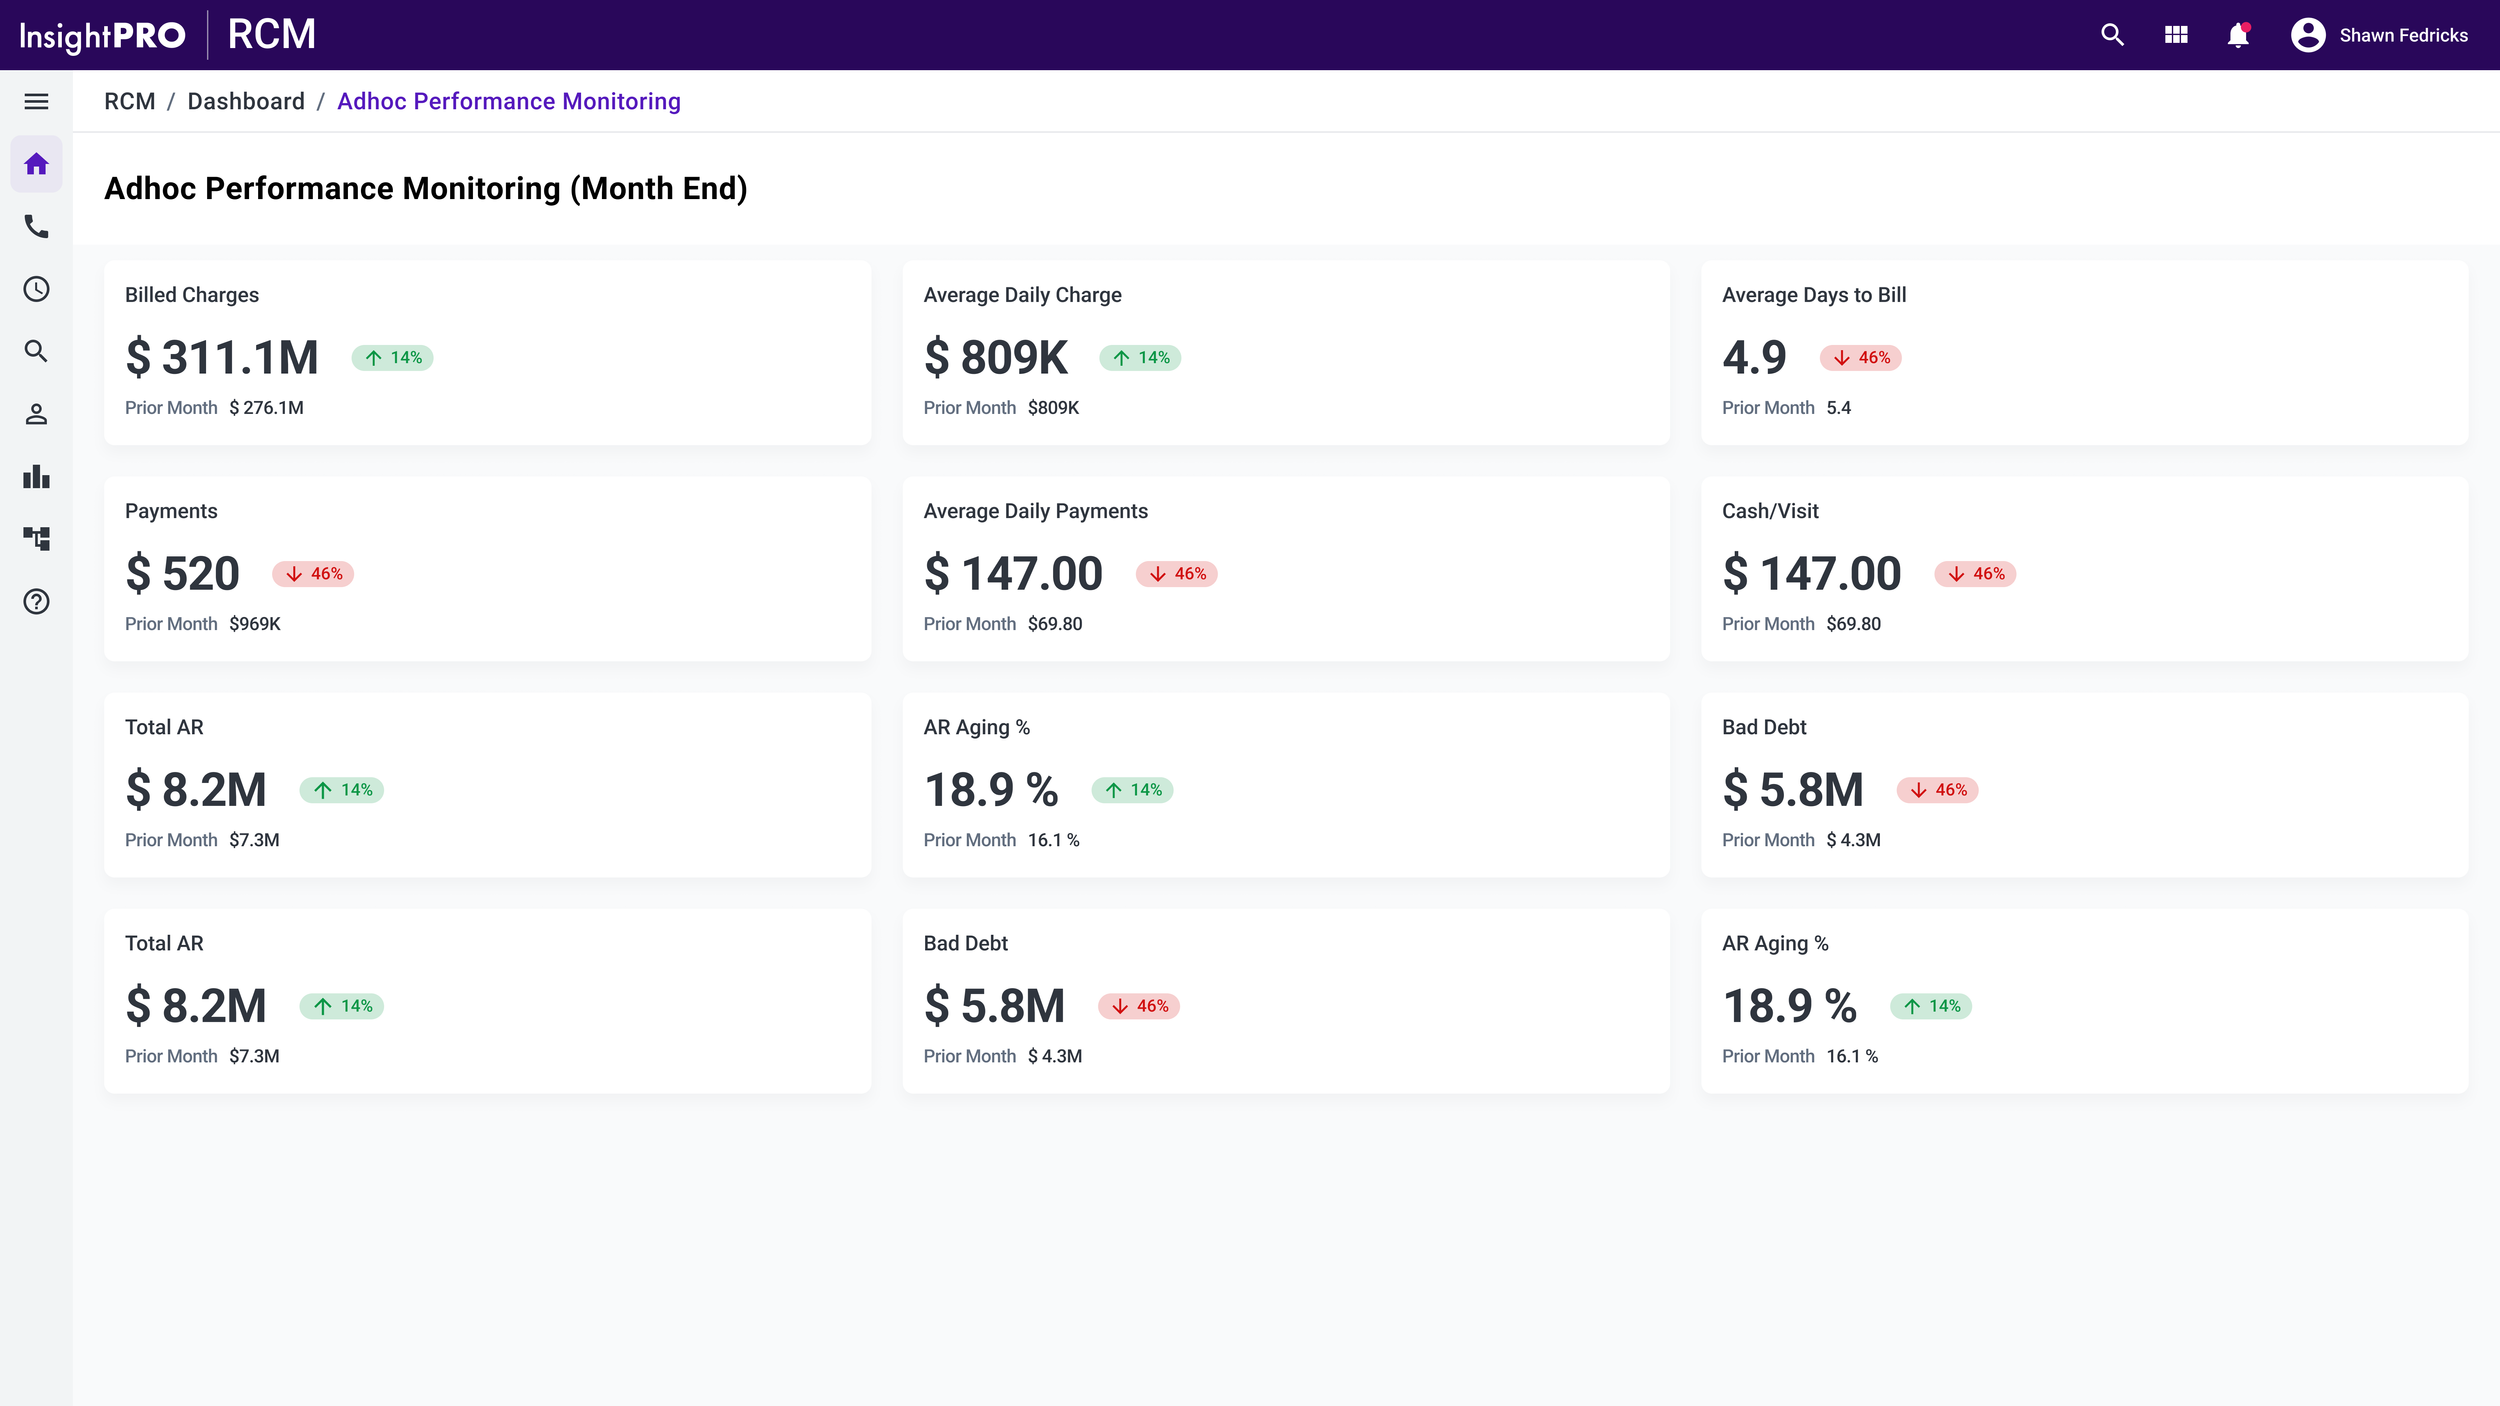Click the Average Days to Bill card
Viewport: 2500px width, 1406px height.
click(x=2084, y=352)
